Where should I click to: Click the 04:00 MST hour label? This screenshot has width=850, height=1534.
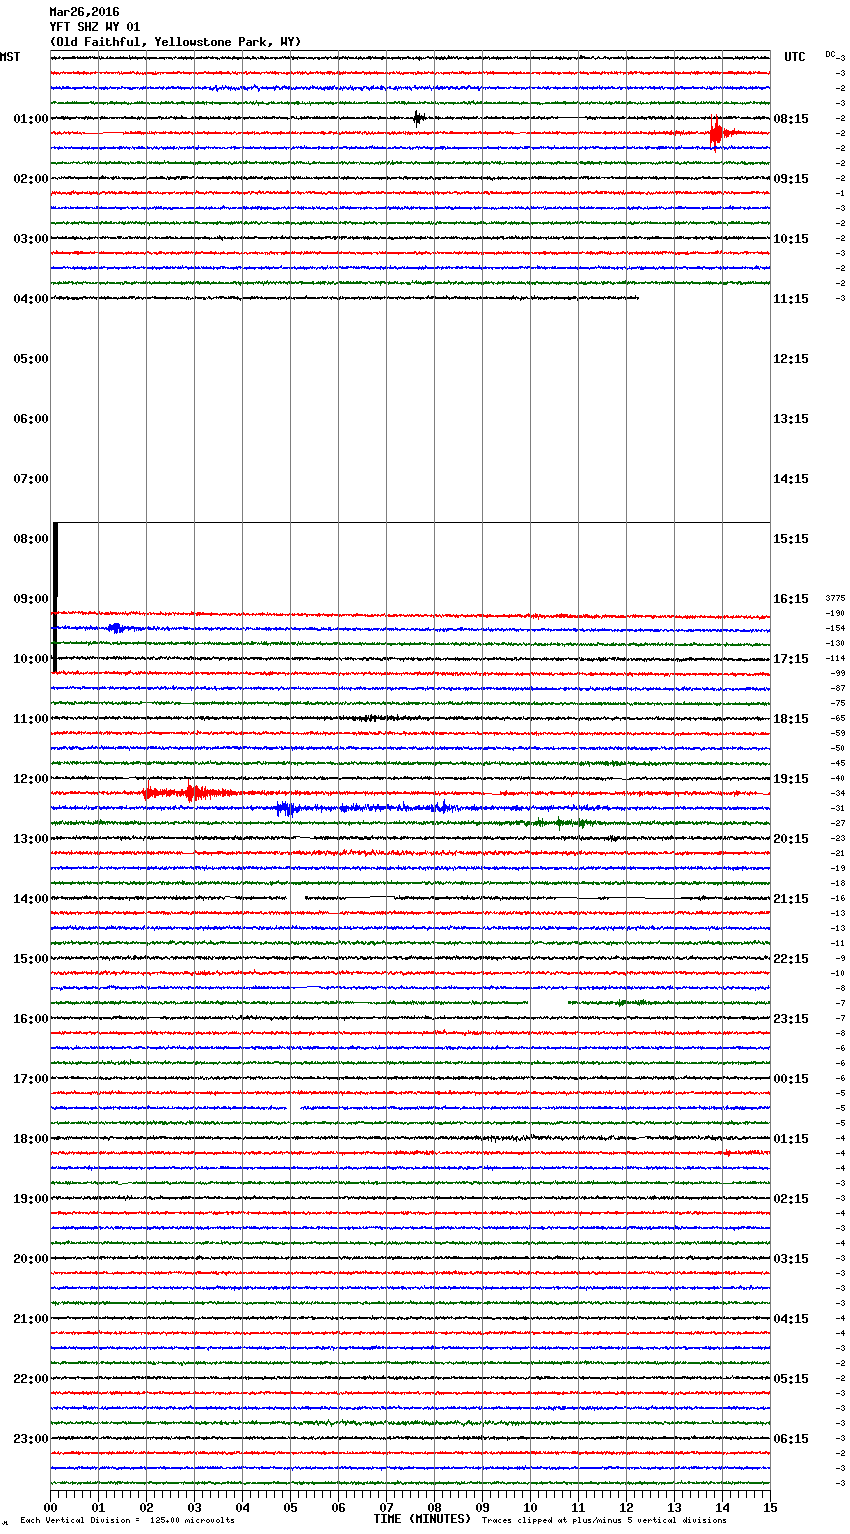[31, 299]
